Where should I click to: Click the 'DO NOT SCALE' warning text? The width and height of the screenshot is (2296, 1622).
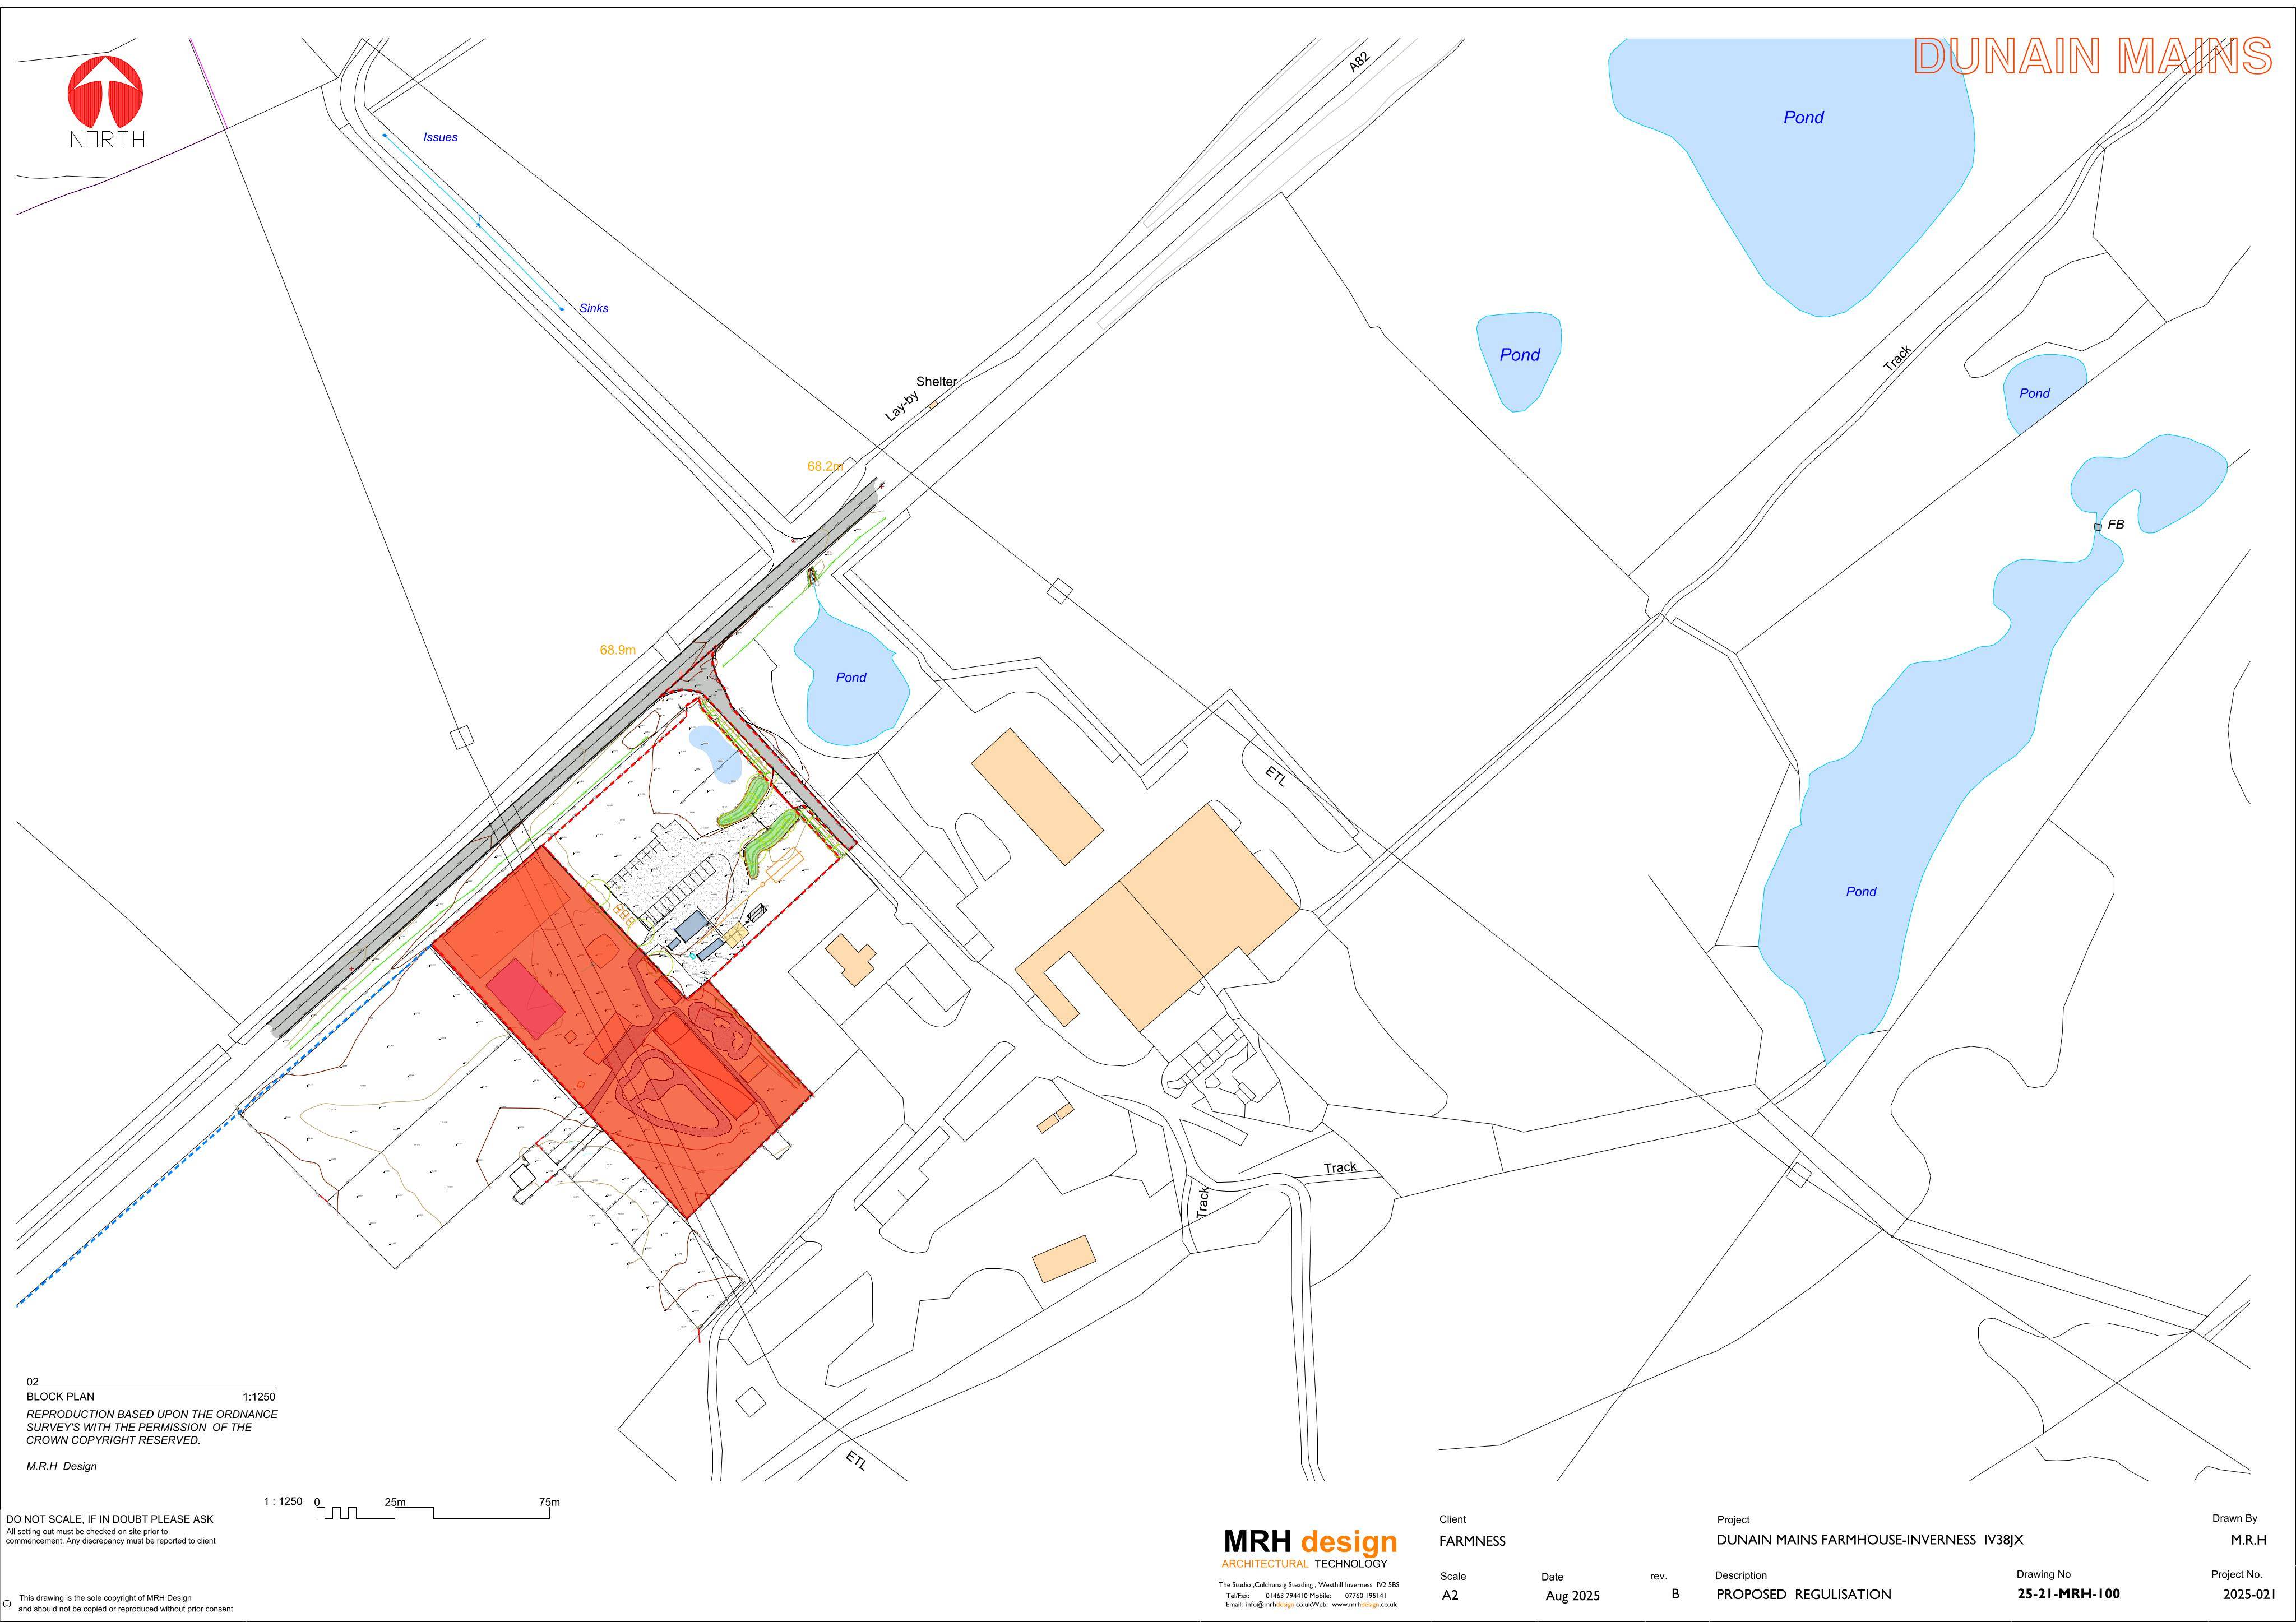coord(110,1519)
